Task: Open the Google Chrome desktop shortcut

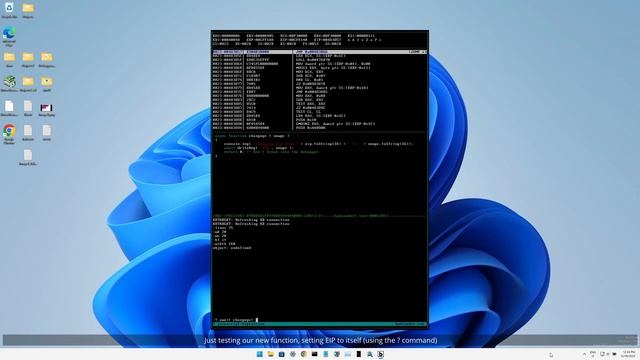Action: point(9,134)
